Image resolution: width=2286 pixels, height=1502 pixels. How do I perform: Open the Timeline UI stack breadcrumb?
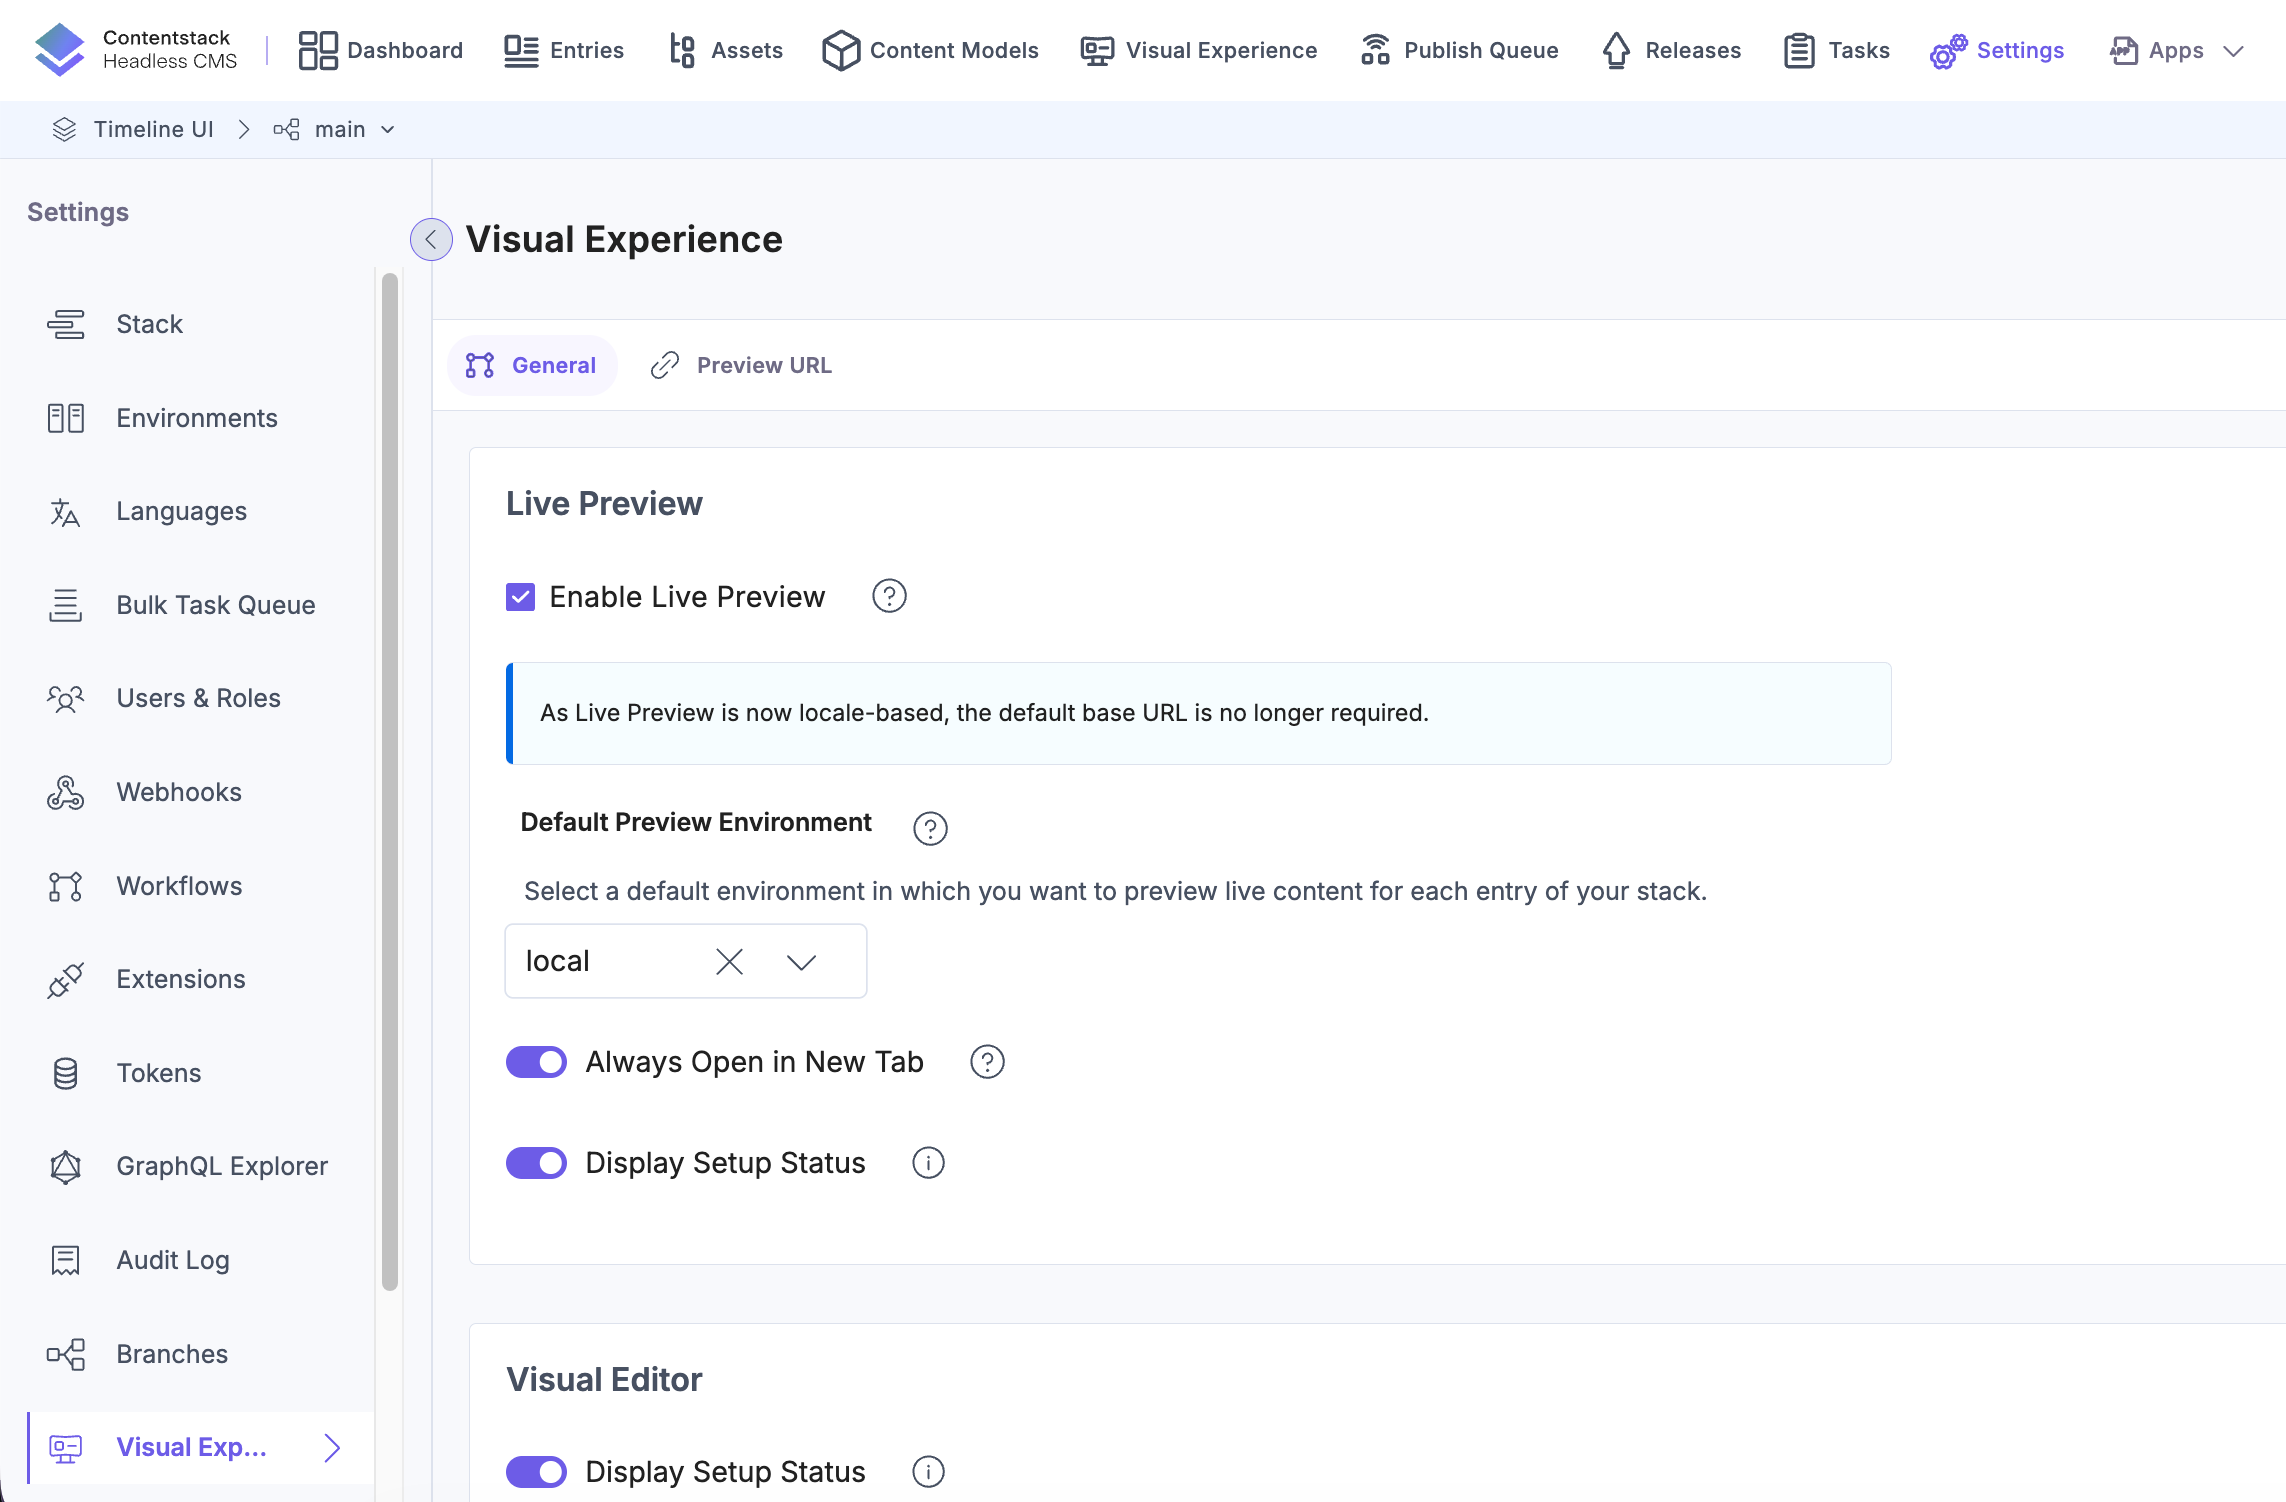[152, 130]
